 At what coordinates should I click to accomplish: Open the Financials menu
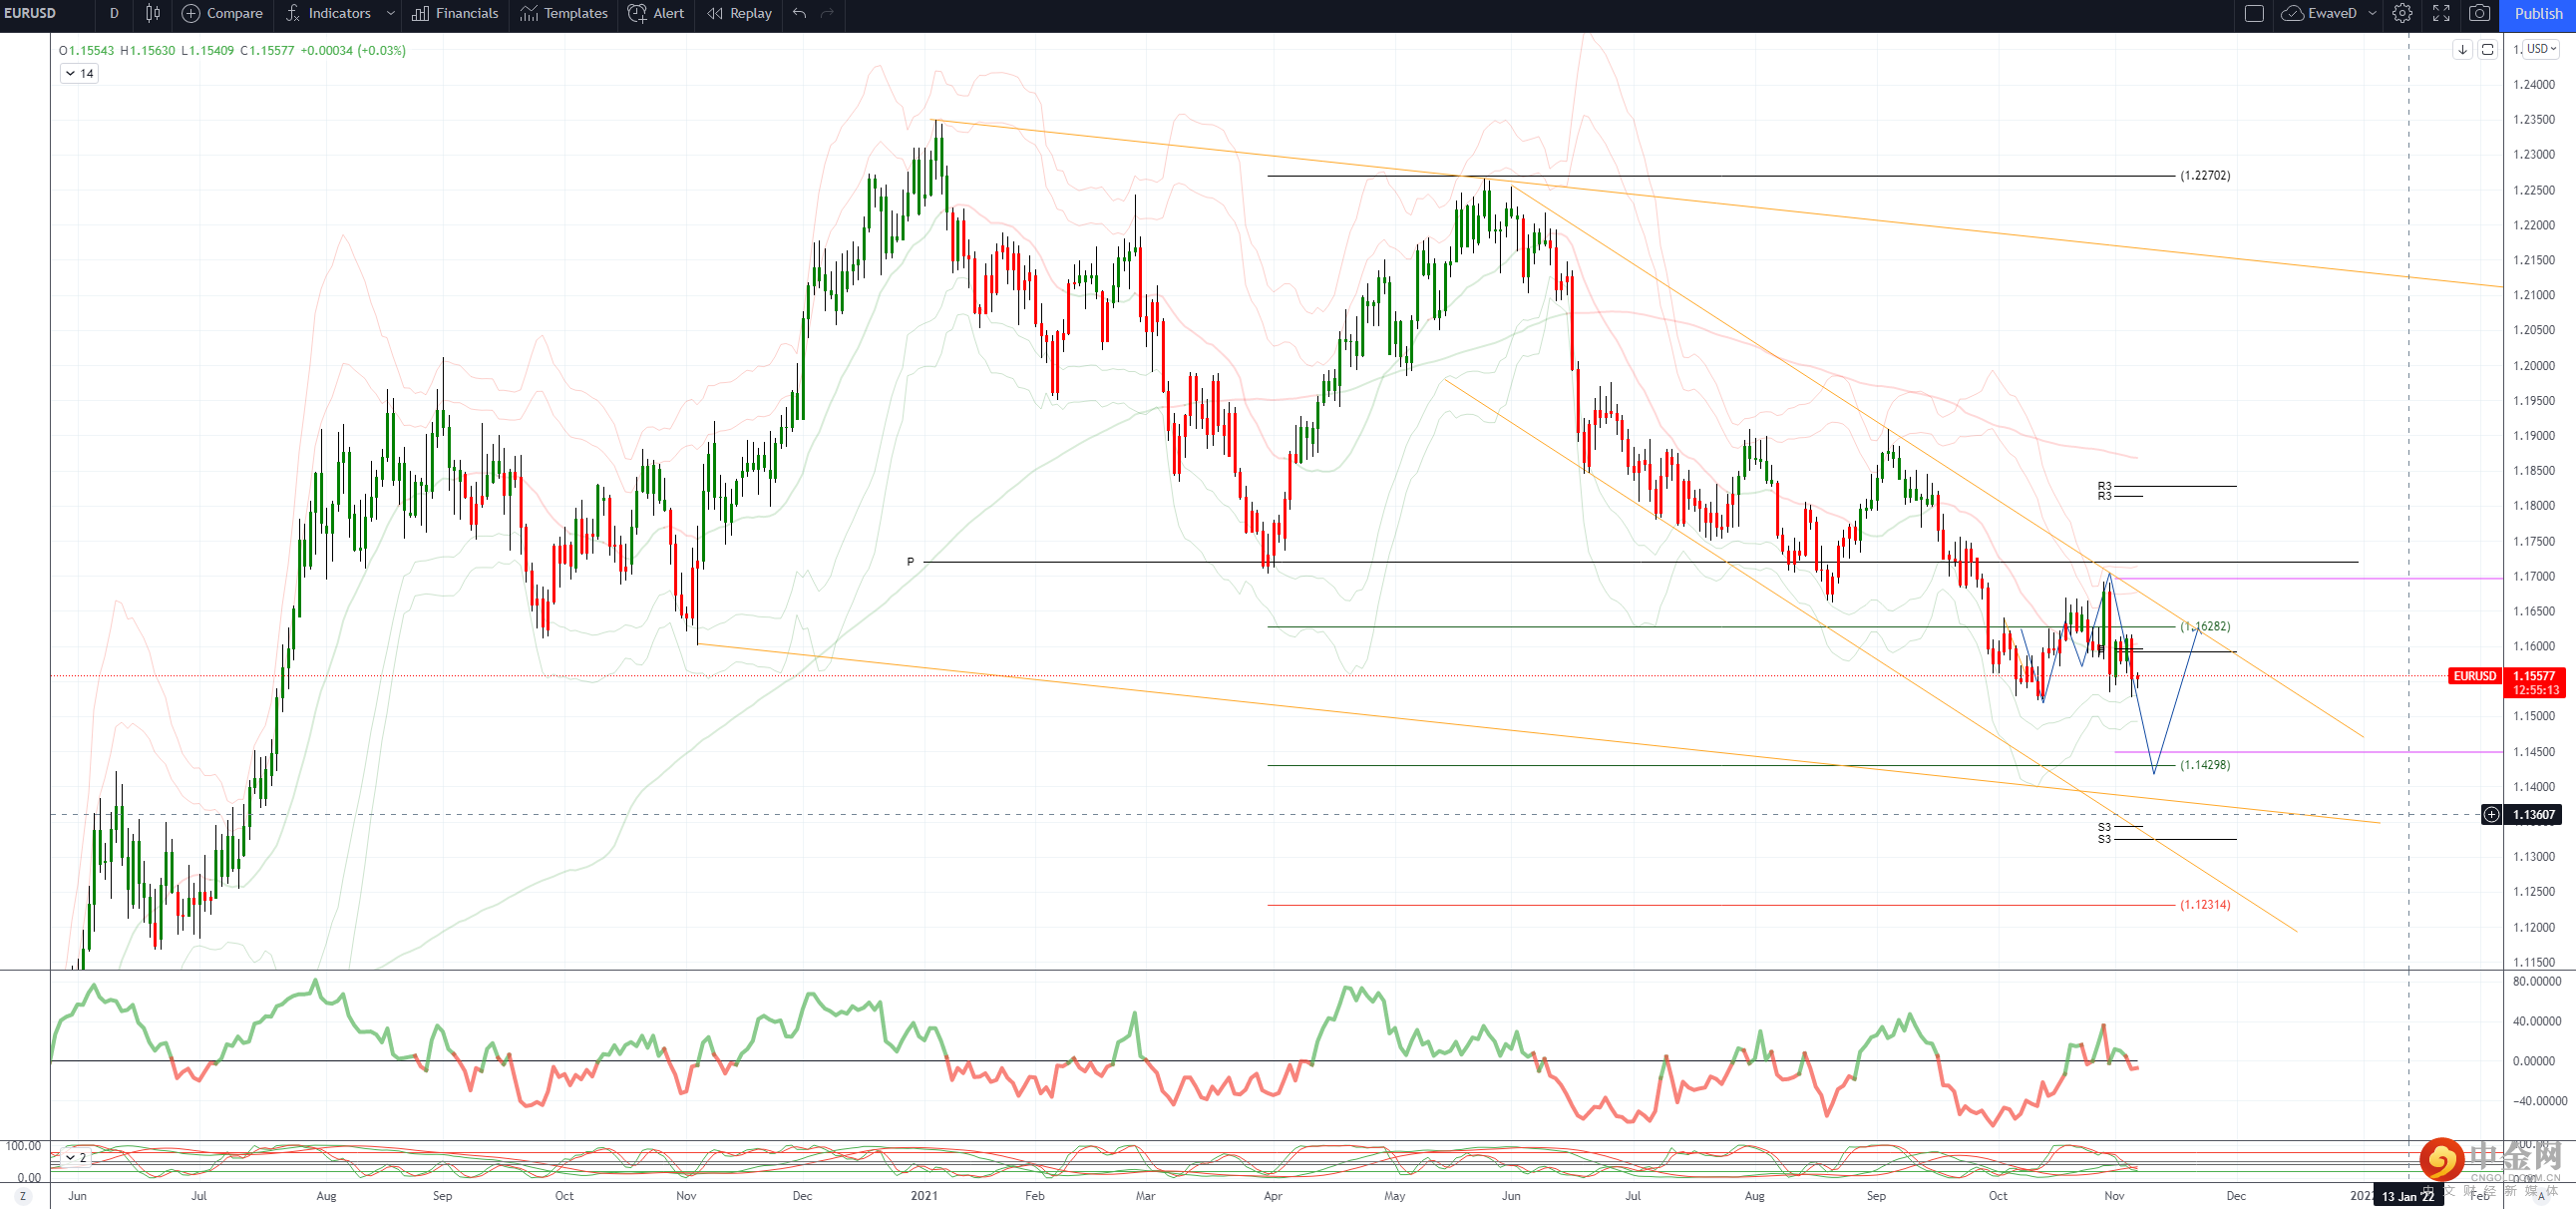[455, 13]
